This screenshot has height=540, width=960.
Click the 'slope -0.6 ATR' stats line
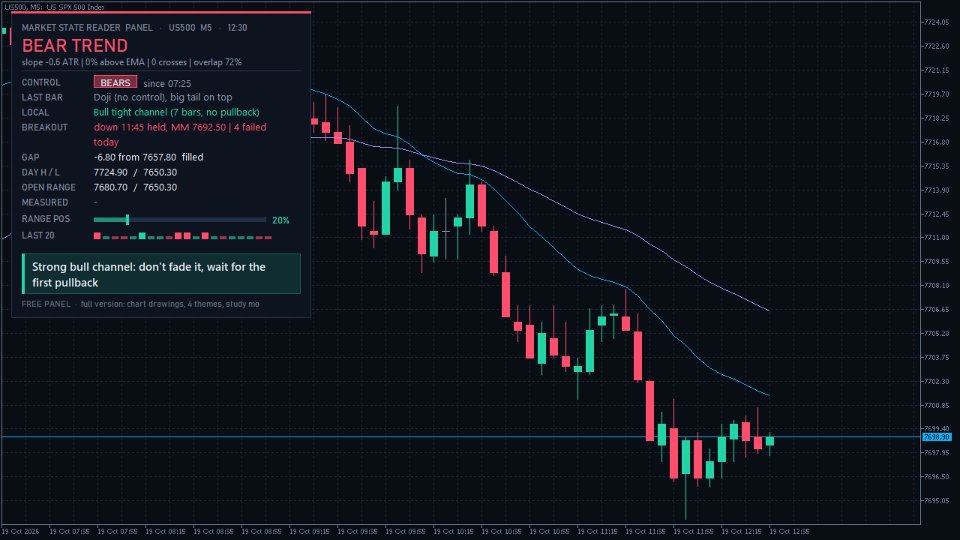pos(132,62)
